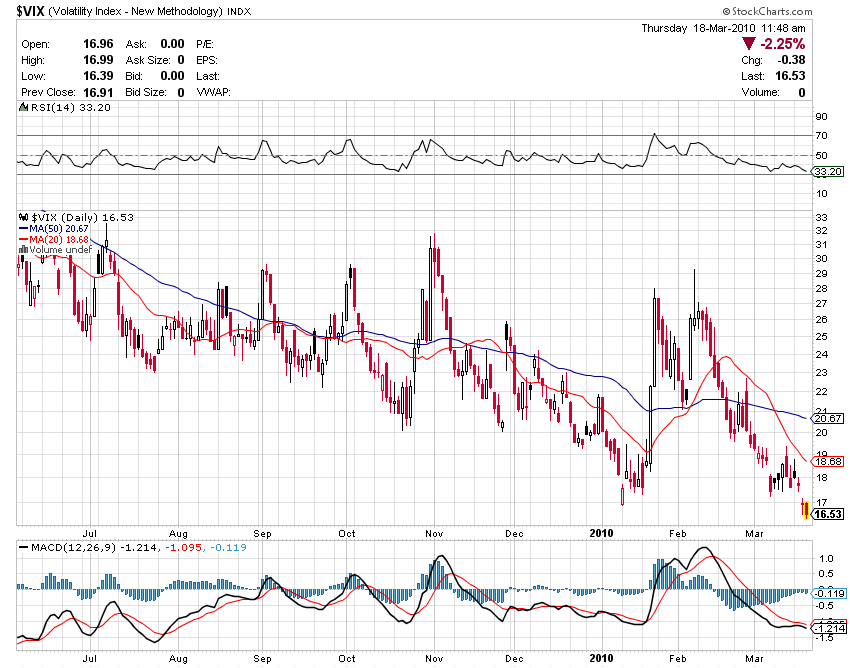This screenshot has height=668, width=850.
Task: Select the Low value 16.39
Action: 98,76
